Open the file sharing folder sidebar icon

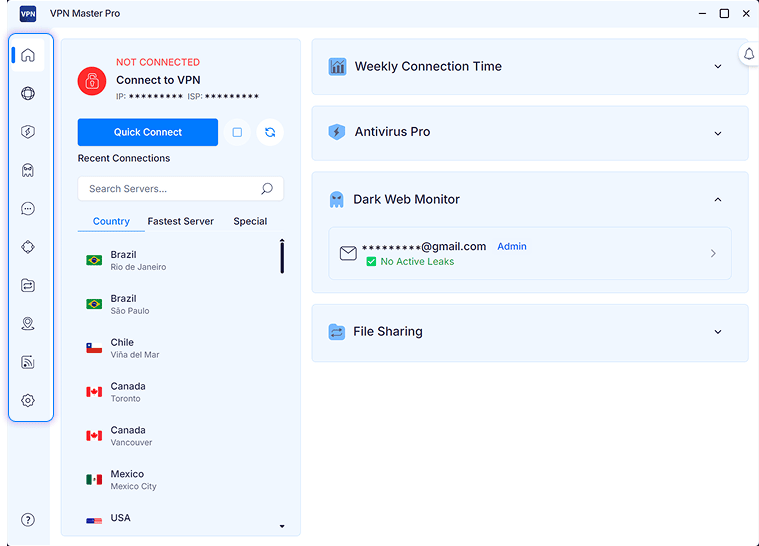[28, 286]
